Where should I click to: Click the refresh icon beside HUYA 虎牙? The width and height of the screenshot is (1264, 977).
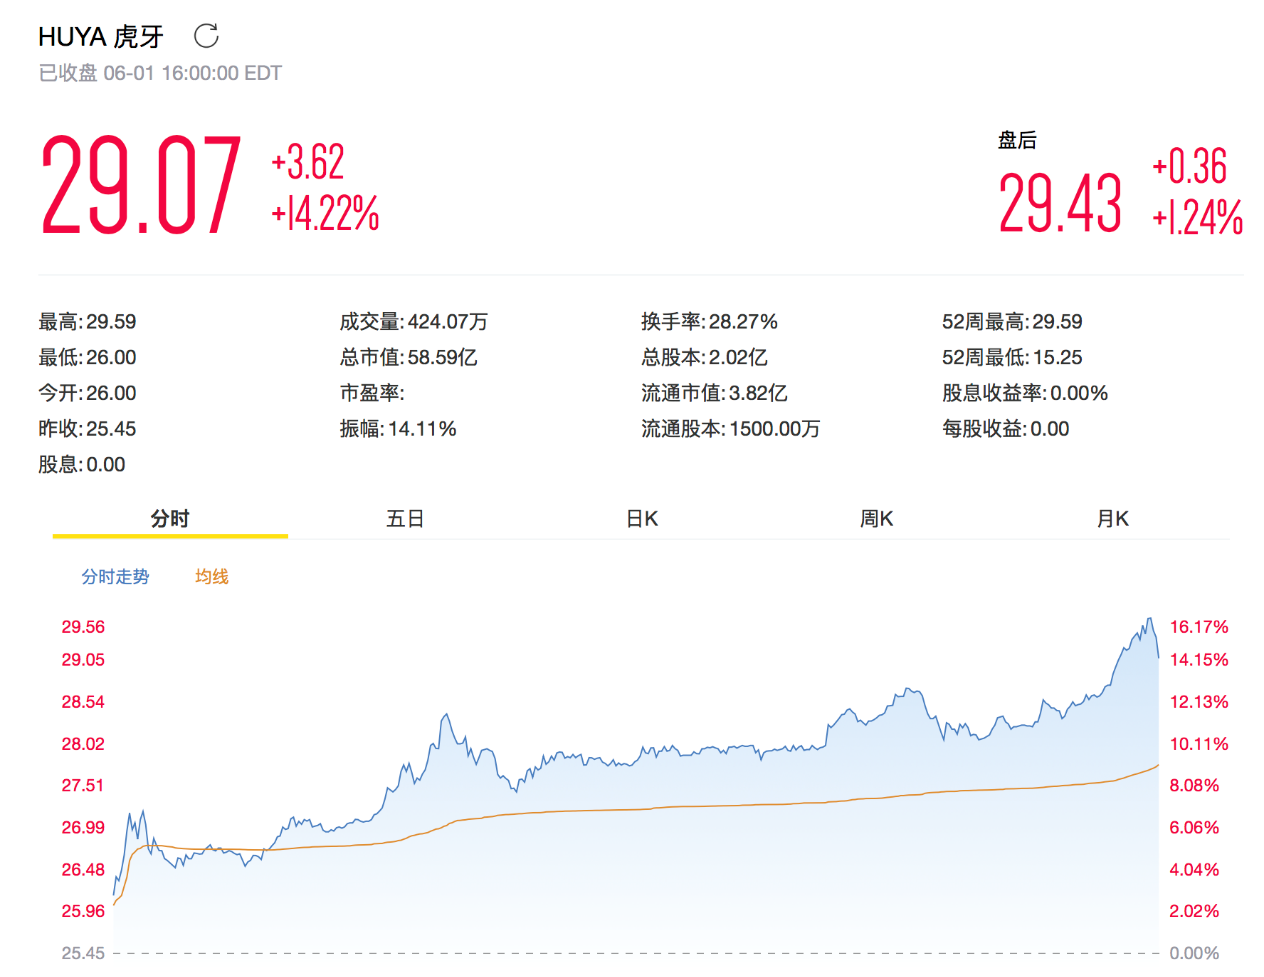pos(206,36)
